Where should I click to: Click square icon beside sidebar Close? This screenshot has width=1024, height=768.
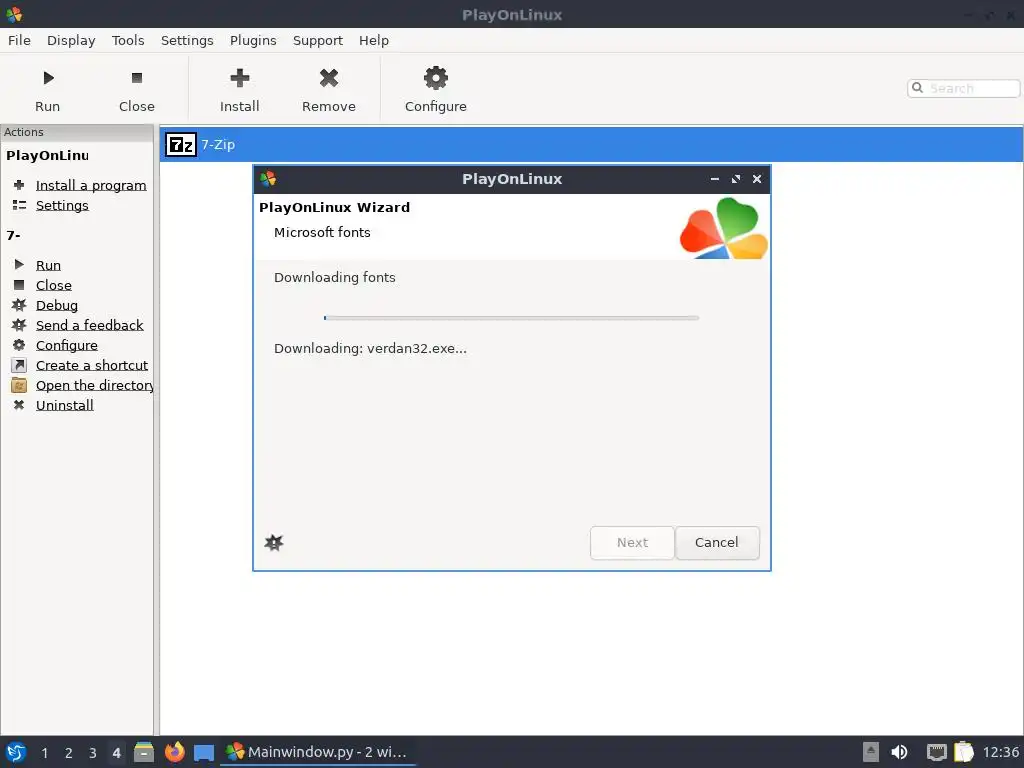[19, 285]
